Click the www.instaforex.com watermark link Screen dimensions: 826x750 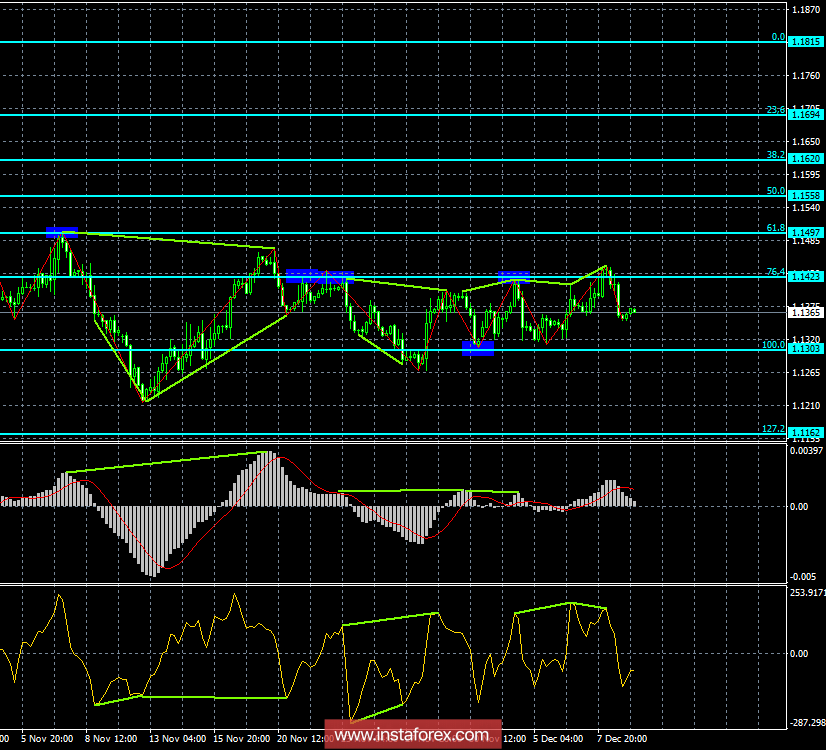coord(412,737)
